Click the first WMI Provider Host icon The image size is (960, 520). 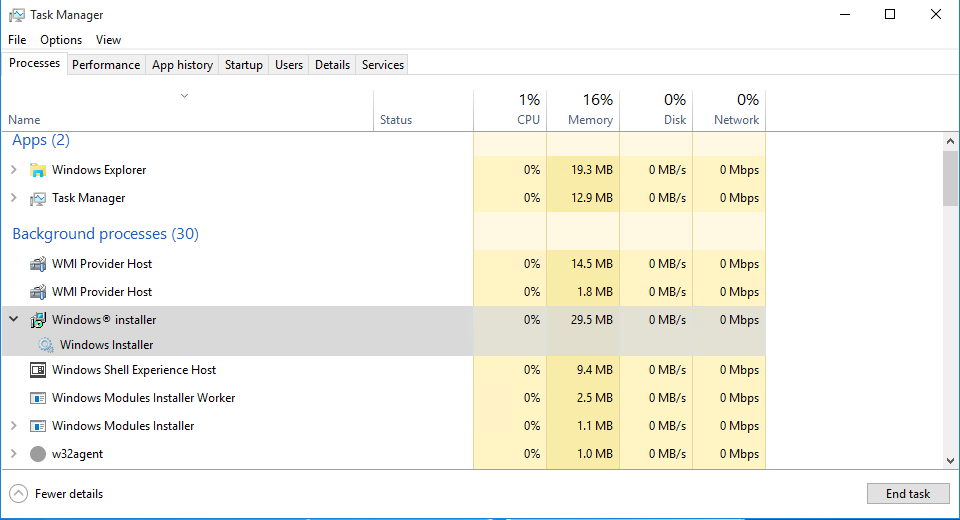pyautogui.click(x=38, y=264)
